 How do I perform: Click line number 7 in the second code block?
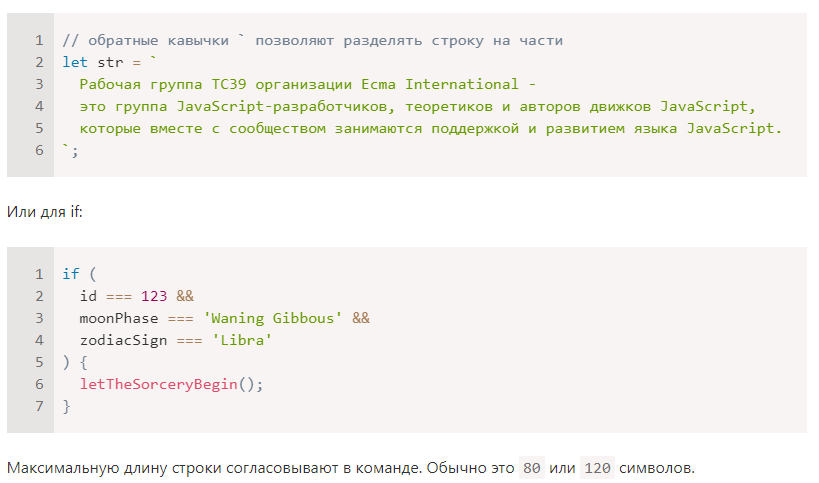point(39,406)
